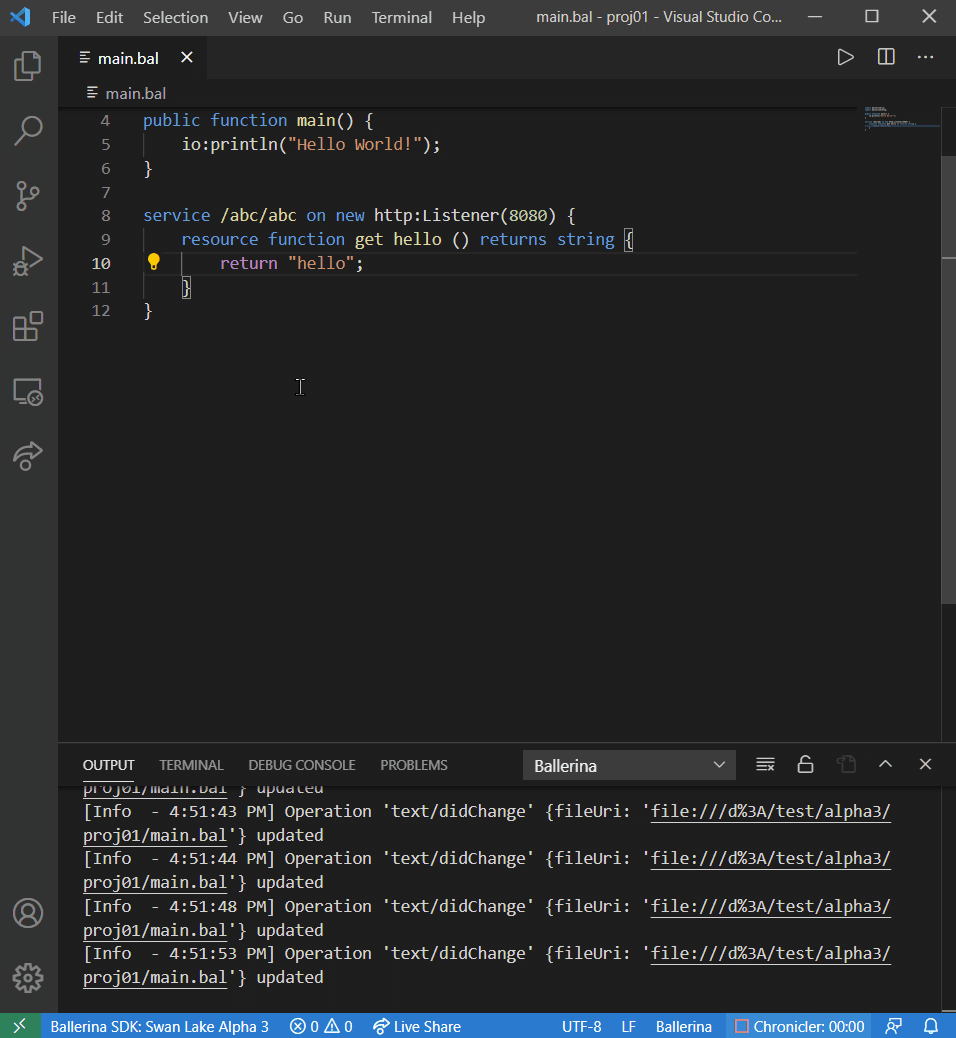Viewport: 956px width, 1038px height.
Task: Open the Ballerina output channel dropdown
Action: click(x=629, y=765)
